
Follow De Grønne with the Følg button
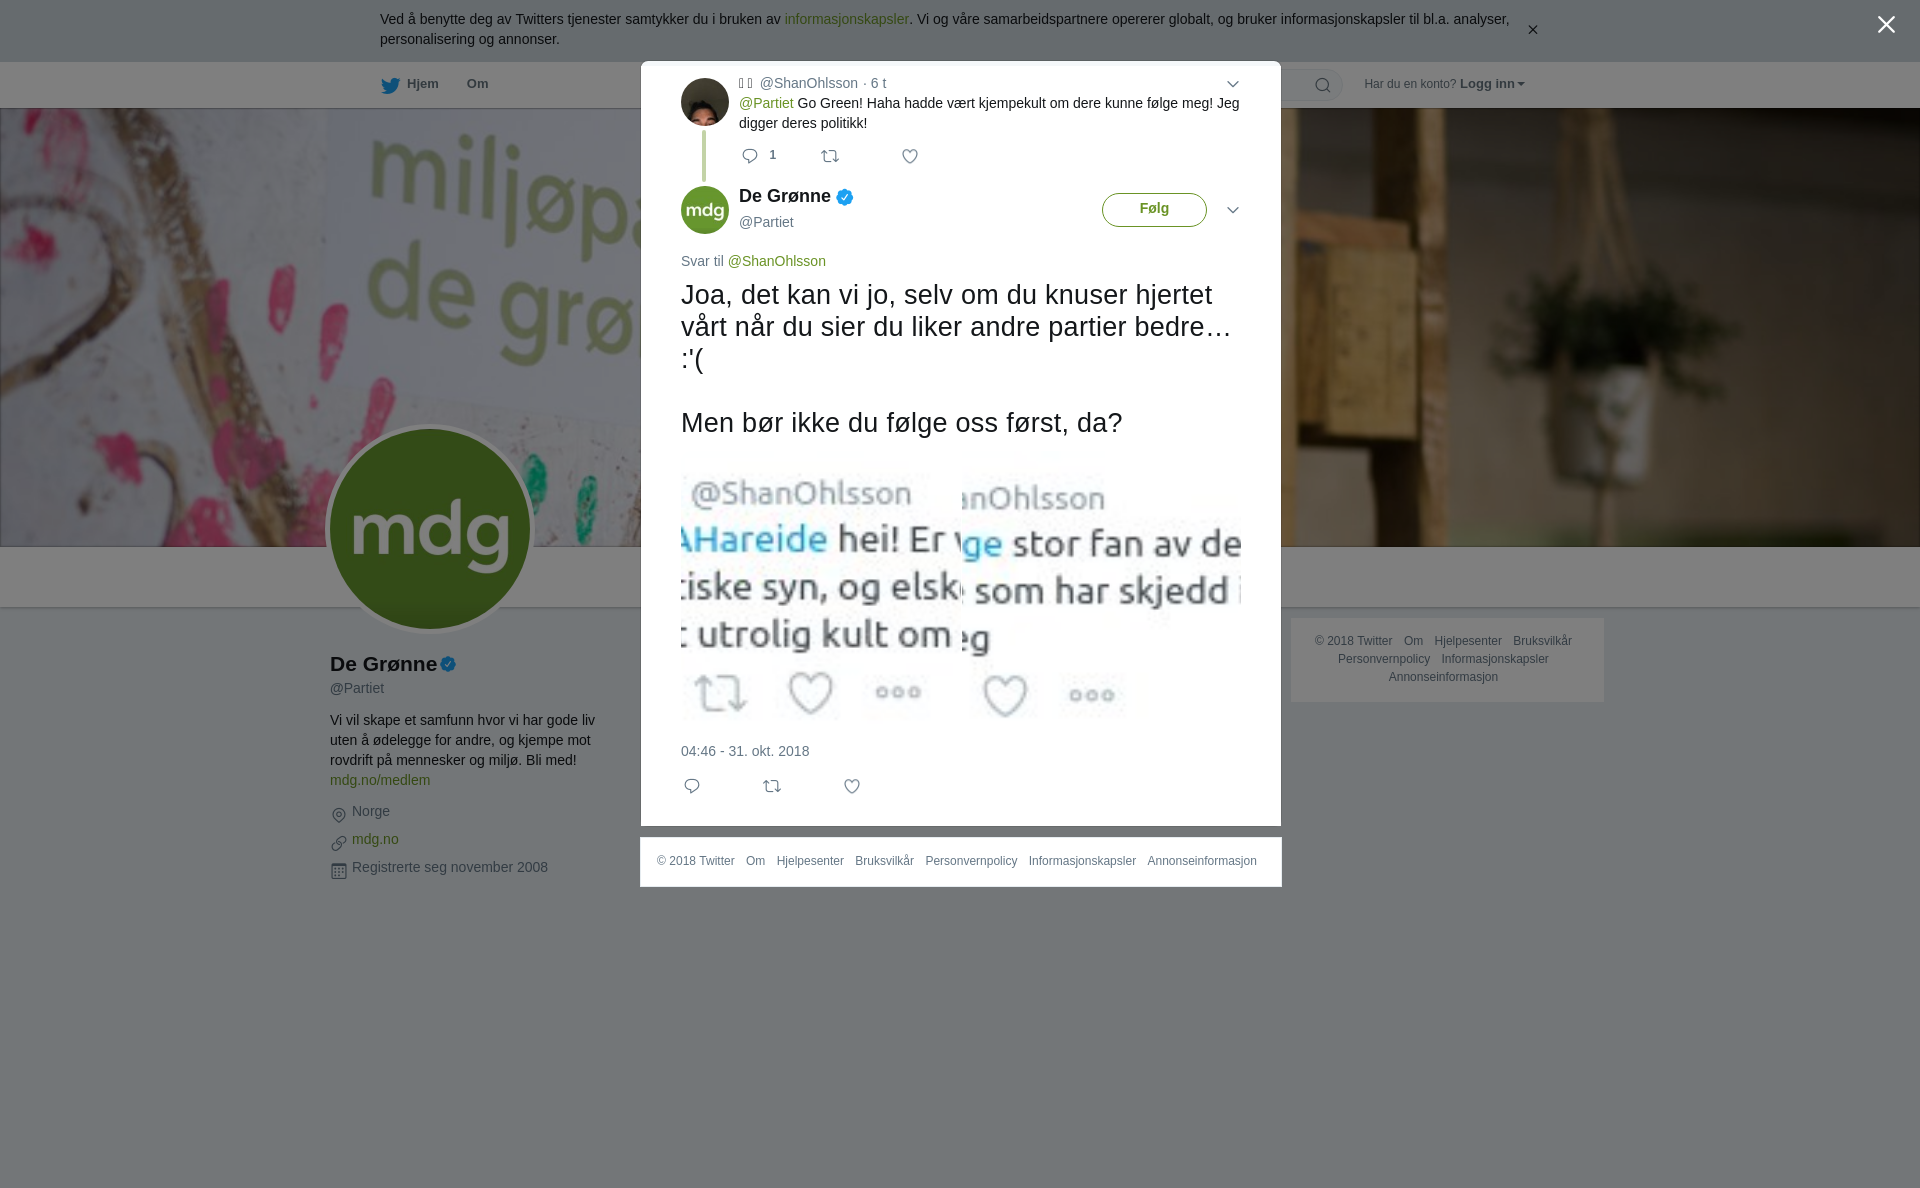click(1154, 210)
